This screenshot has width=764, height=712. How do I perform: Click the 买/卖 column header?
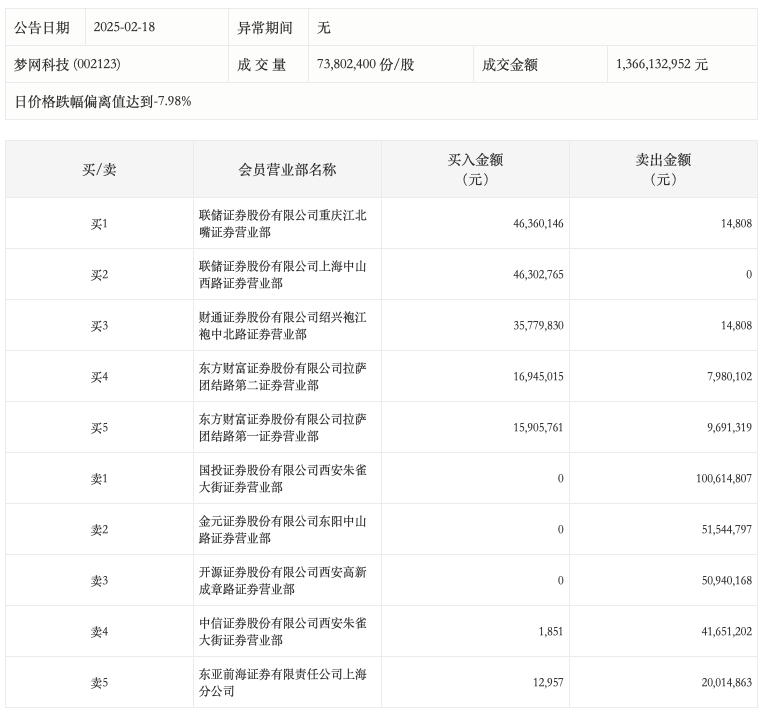tap(99, 169)
